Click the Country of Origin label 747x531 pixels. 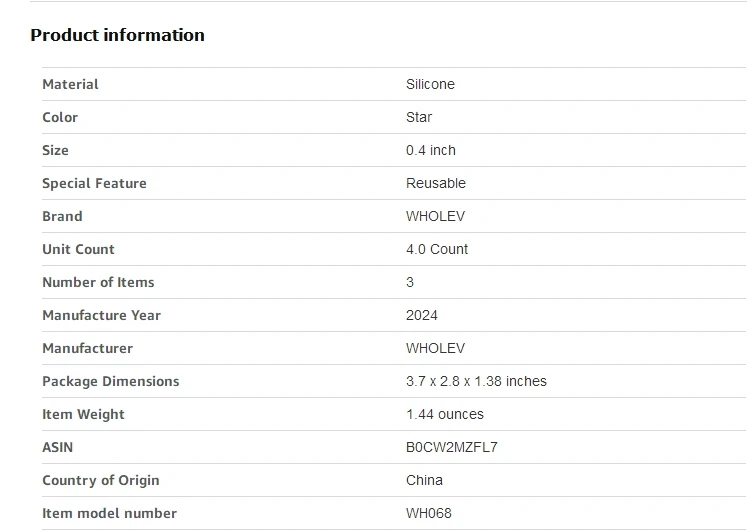click(x=100, y=480)
